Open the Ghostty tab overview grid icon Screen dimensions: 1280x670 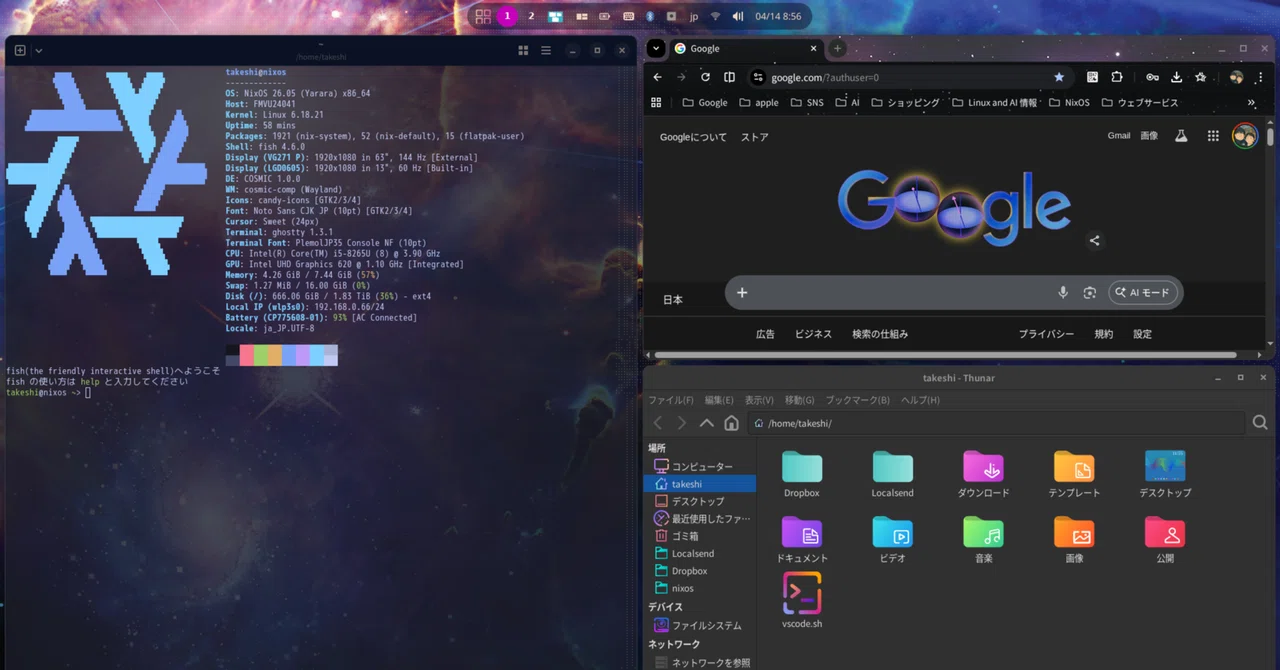coord(523,50)
